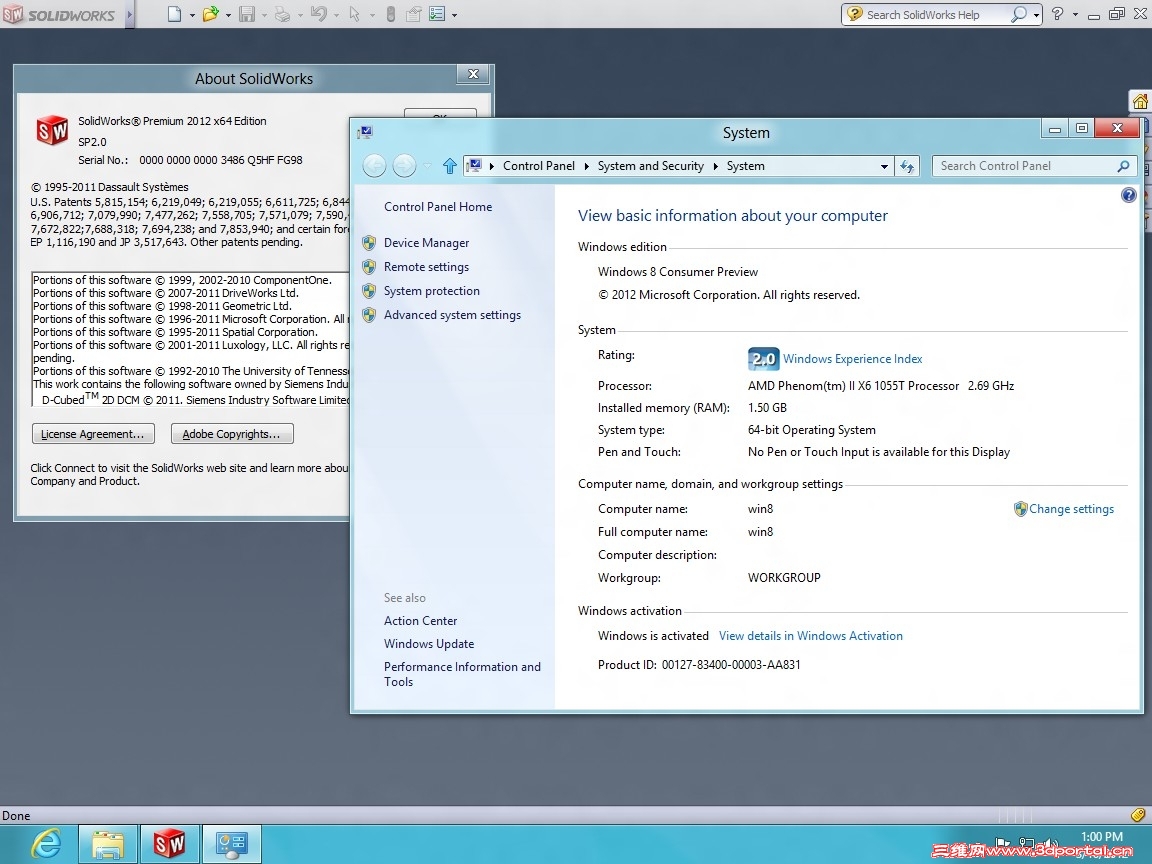Click the 1:00 PM clock in taskbar
This screenshot has height=864, width=1152.
point(1101,837)
